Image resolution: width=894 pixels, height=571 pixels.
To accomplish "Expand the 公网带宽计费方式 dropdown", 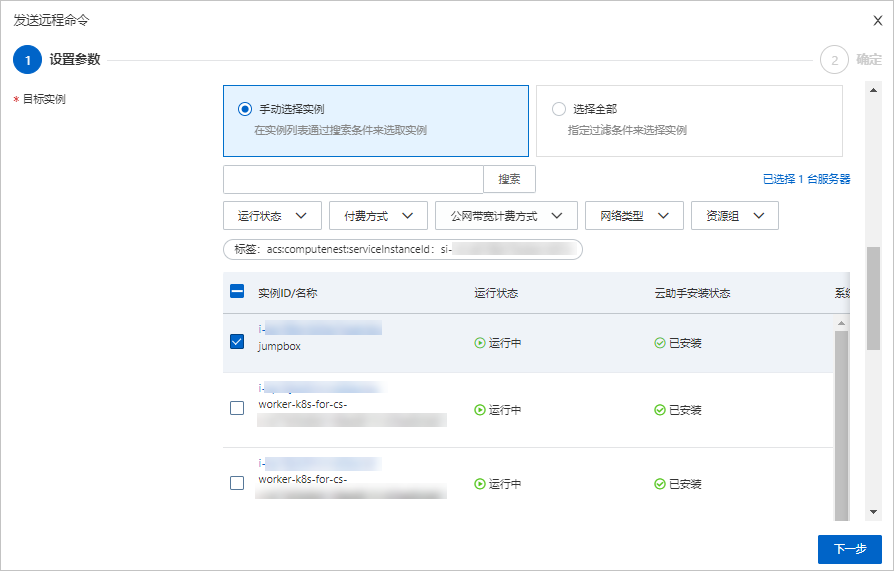I will [506, 216].
